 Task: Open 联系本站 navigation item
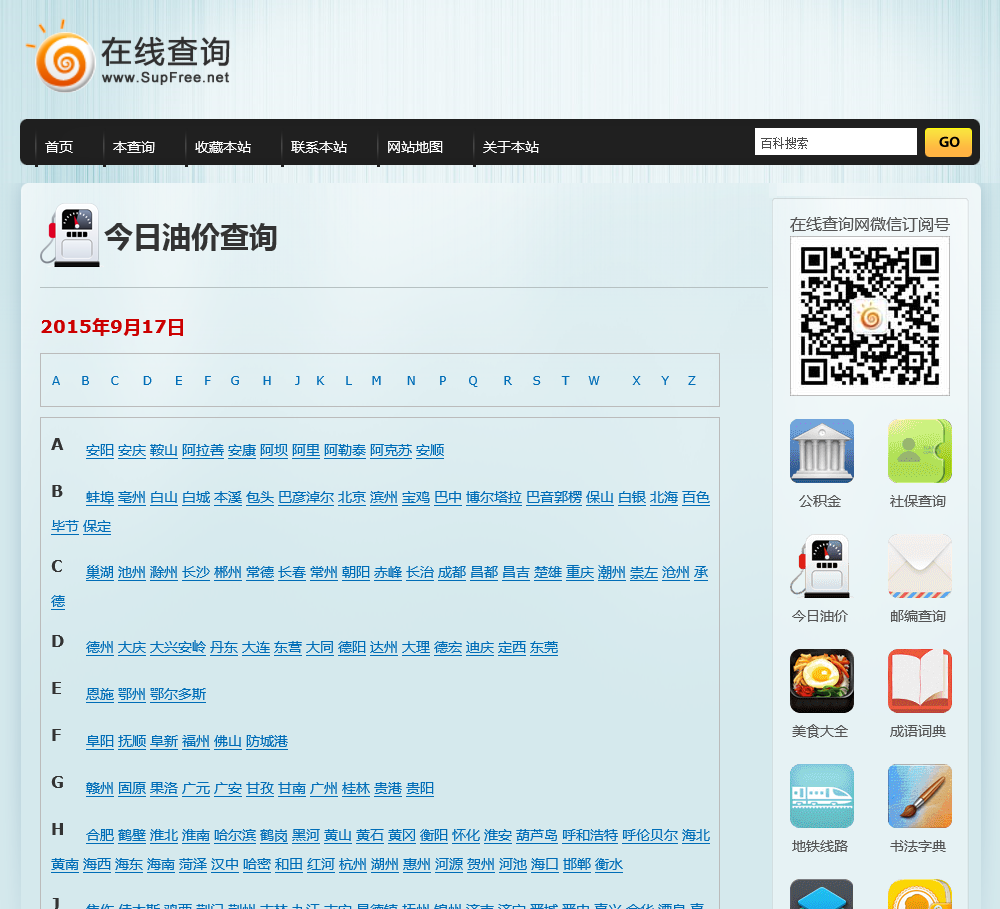(319, 147)
